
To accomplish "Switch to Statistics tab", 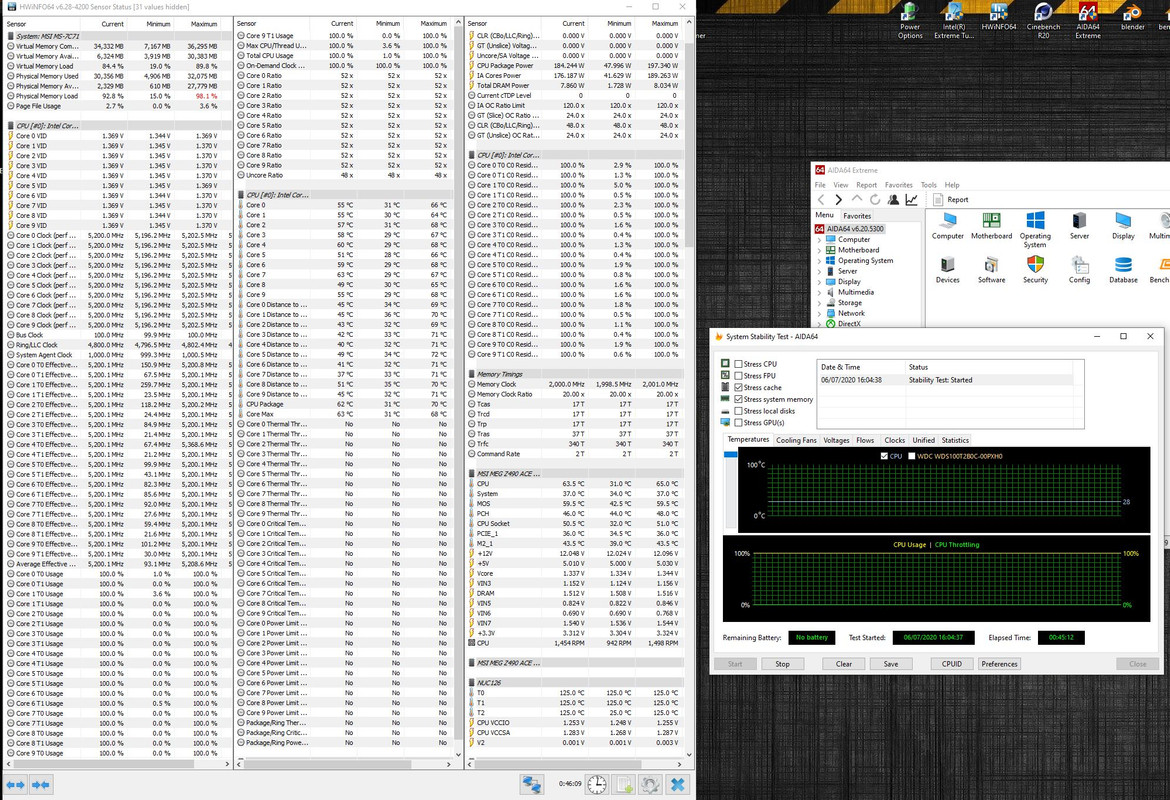I will (x=955, y=440).
